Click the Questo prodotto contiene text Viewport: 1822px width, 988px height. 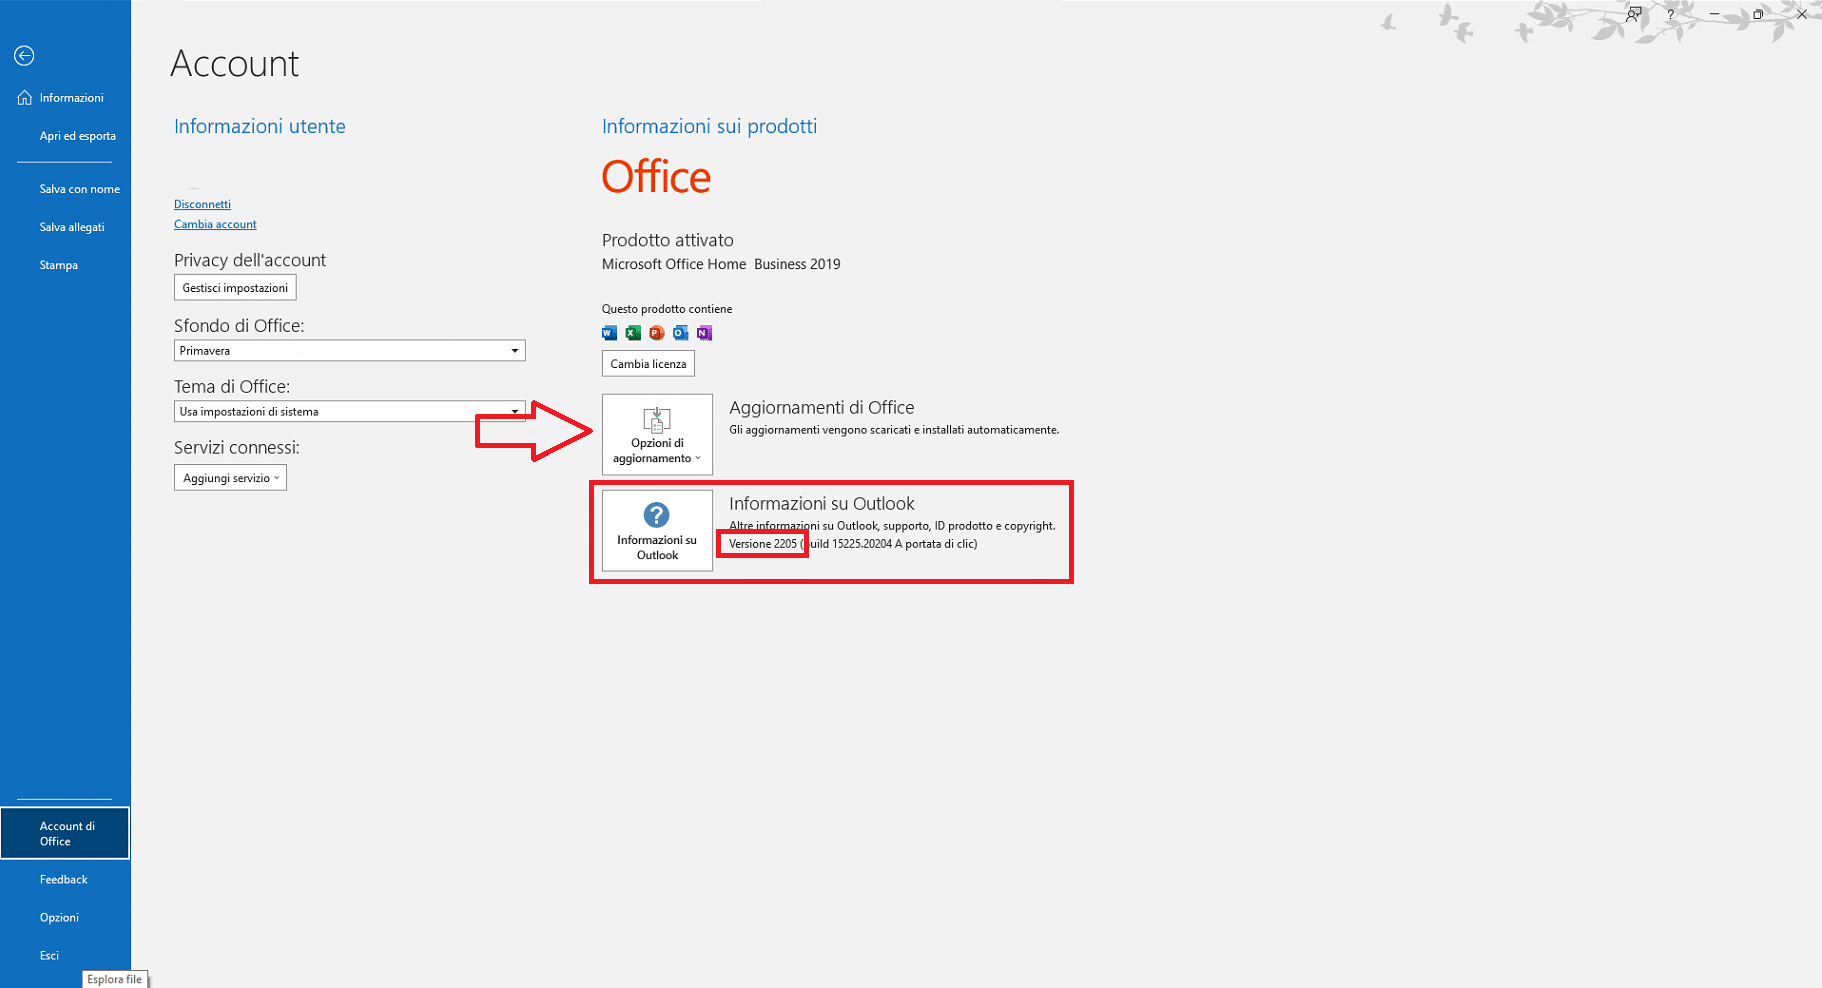(667, 309)
